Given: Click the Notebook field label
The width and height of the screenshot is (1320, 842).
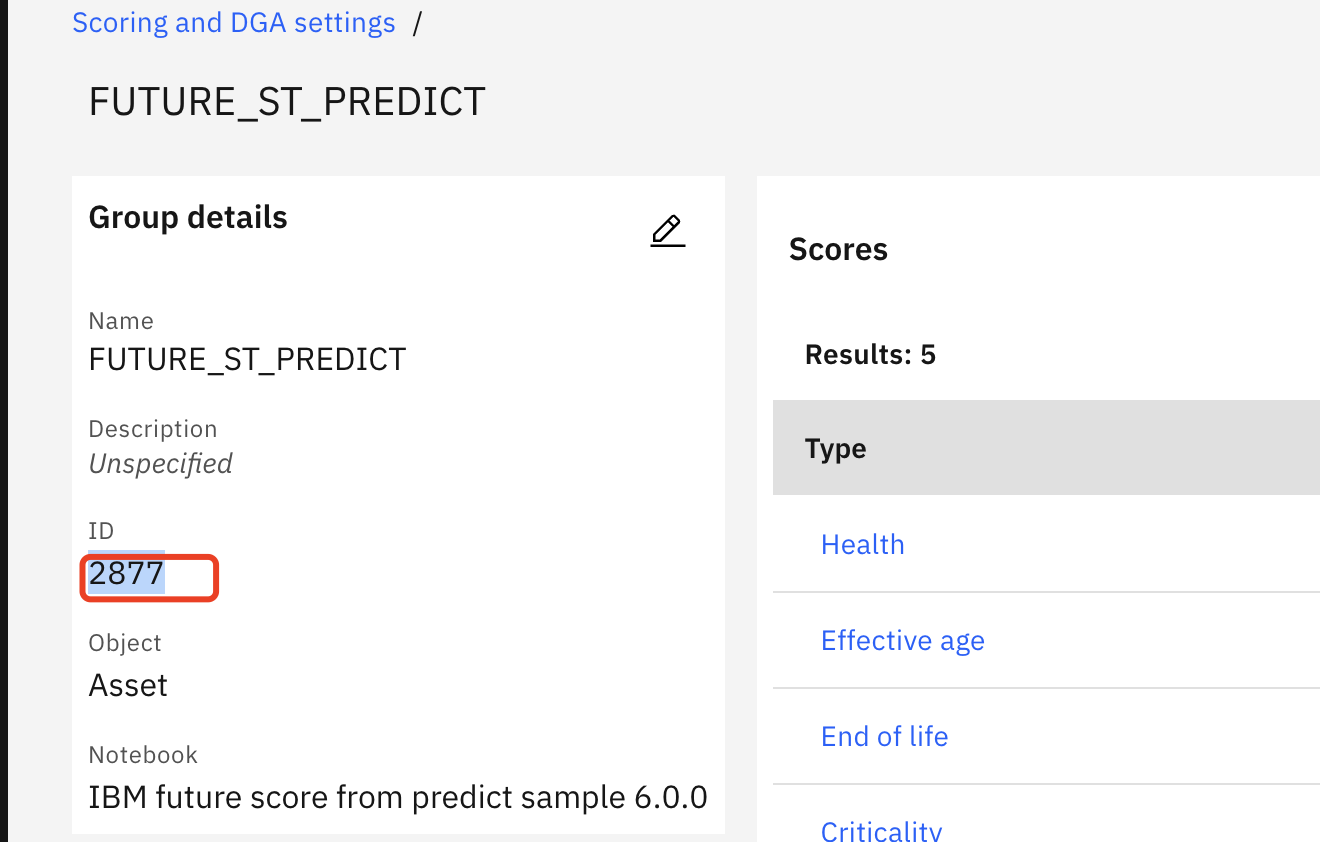Looking at the screenshot, I should coord(143,755).
